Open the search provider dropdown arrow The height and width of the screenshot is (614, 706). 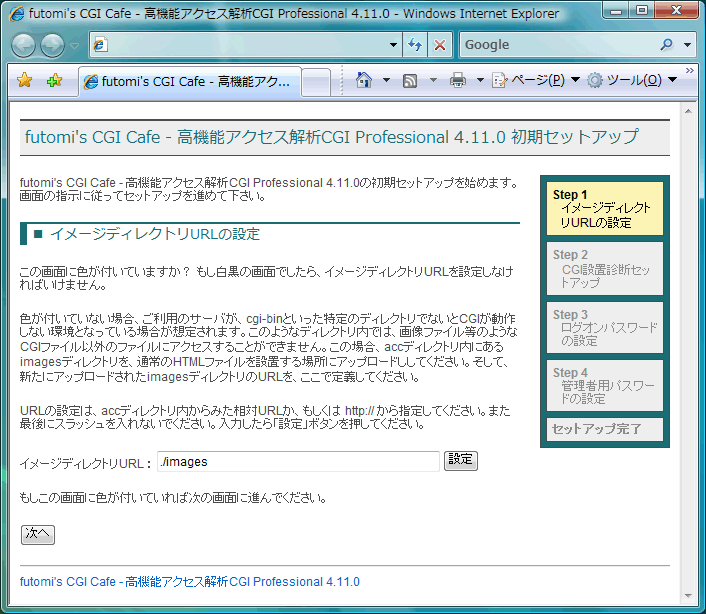coord(687,45)
